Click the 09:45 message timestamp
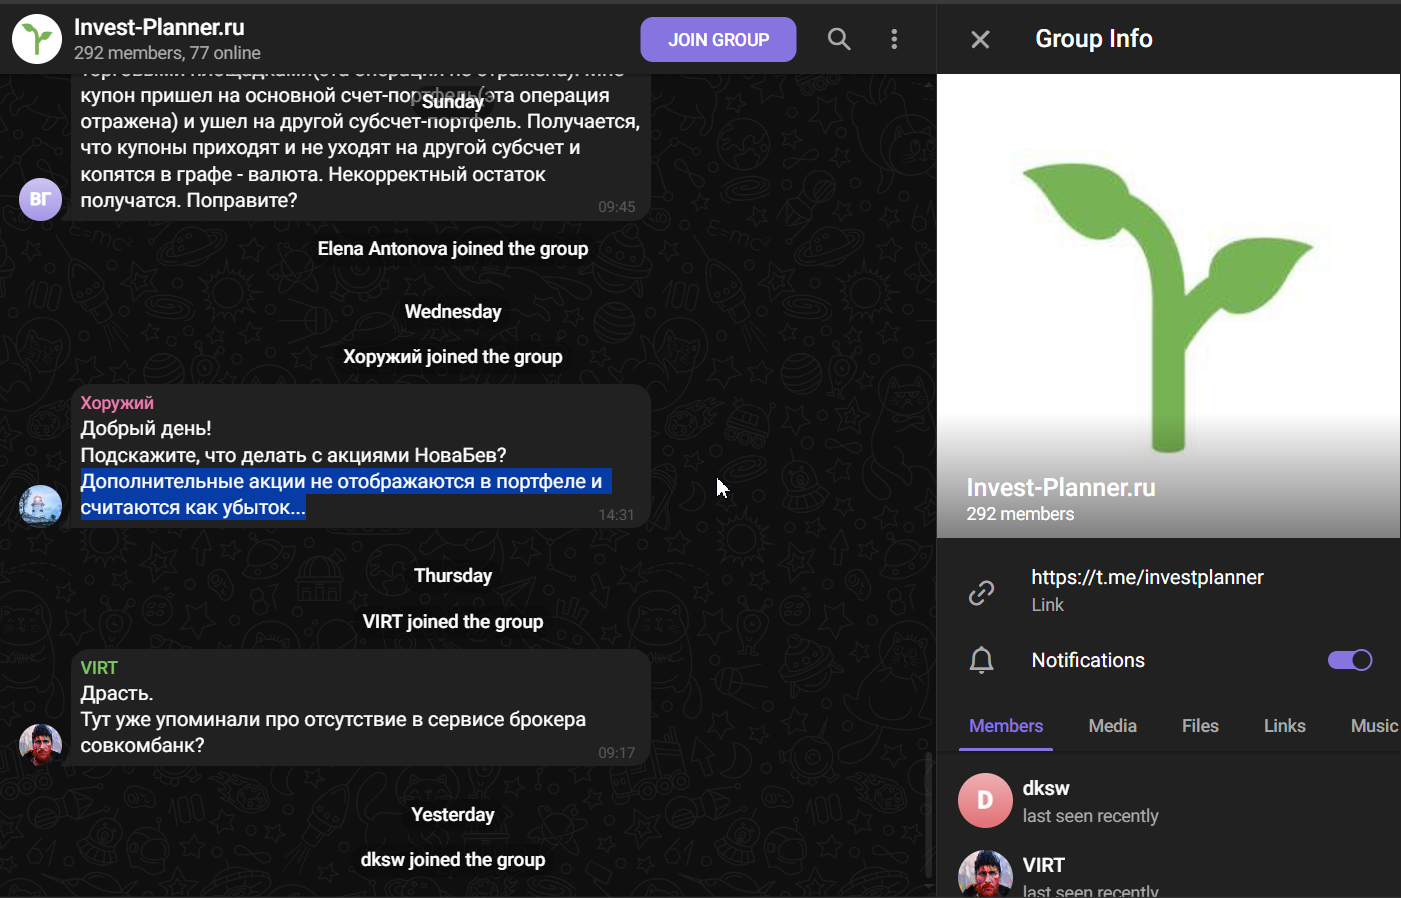This screenshot has height=898, width=1401. (616, 207)
